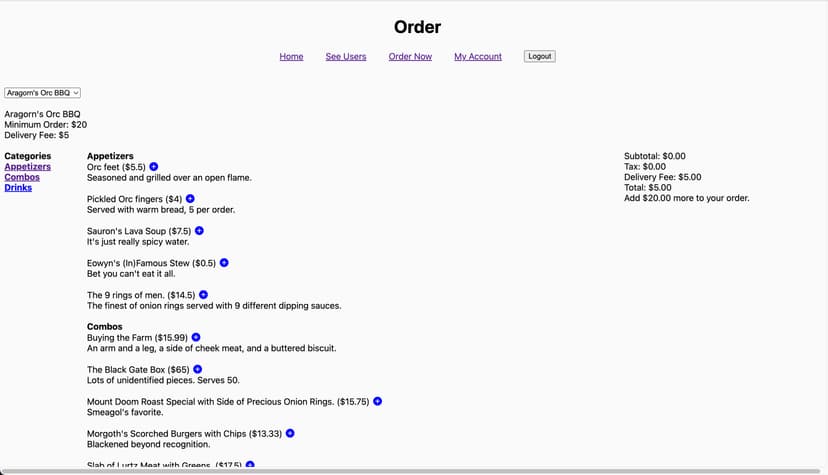Add Buying the Farm combo
828x475 pixels.
click(196, 338)
